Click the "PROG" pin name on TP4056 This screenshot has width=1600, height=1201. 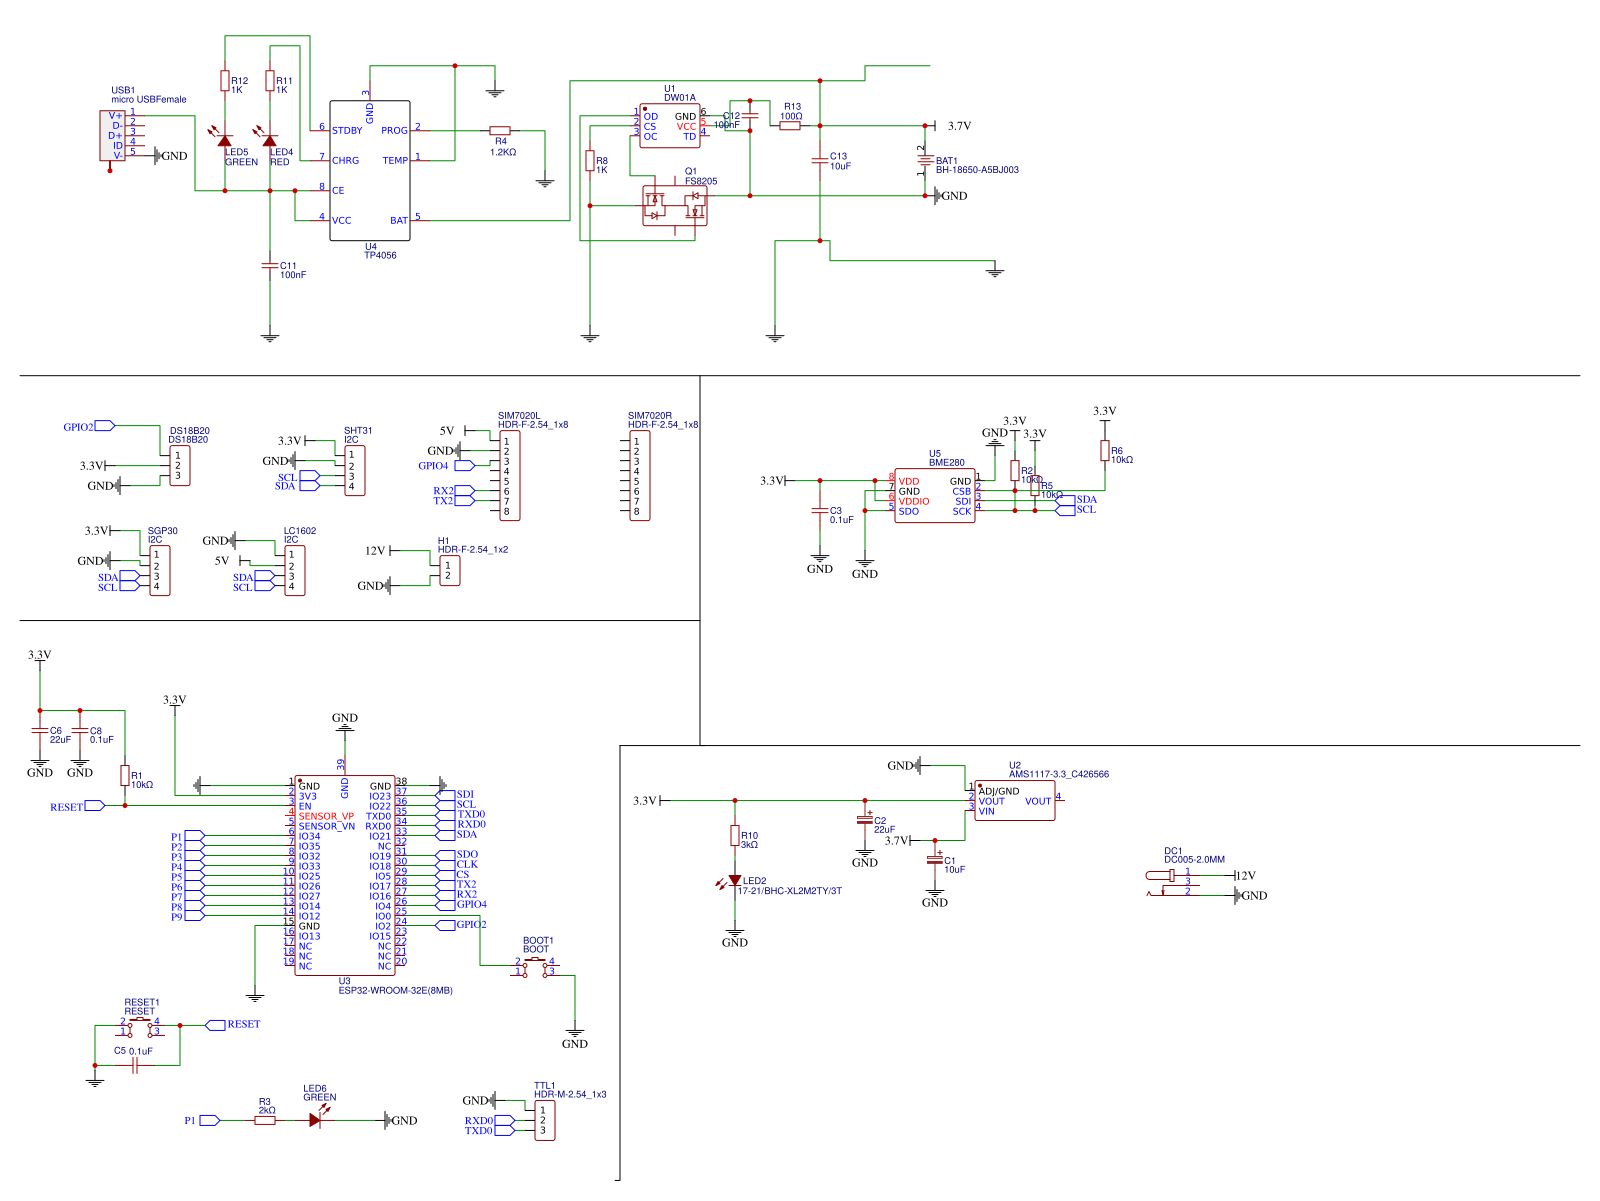[x=395, y=130]
